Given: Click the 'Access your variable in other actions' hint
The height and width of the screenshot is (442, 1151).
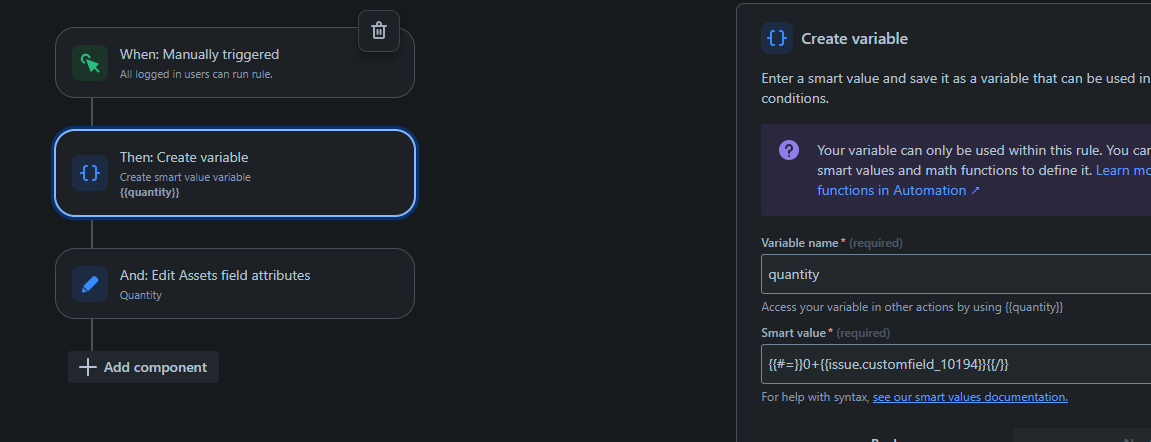Looking at the screenshot, I should point(912,307).
